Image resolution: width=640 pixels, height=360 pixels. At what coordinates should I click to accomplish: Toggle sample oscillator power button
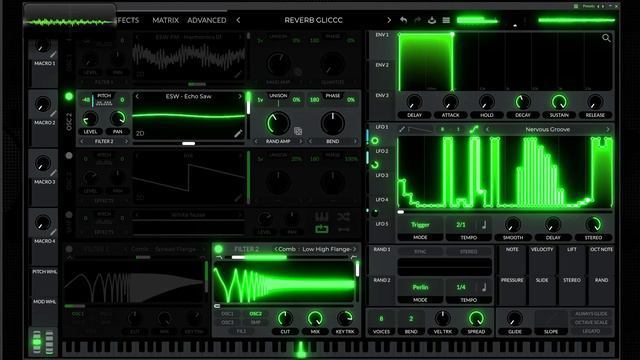click(x=69, y=215)
